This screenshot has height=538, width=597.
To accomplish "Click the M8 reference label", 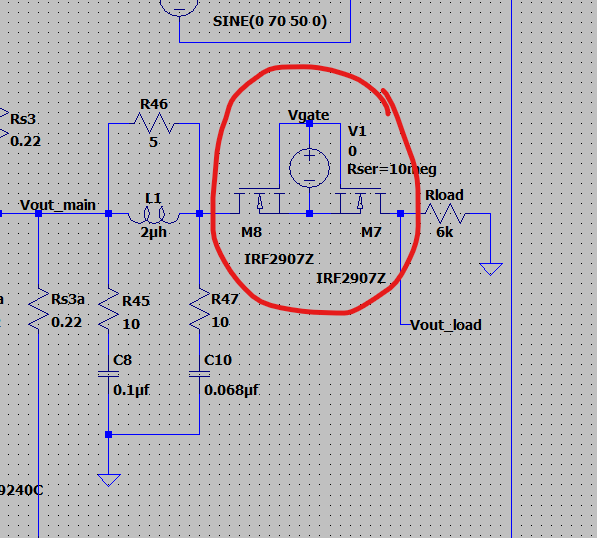I will pyautogui.click(x=251, y=232).
